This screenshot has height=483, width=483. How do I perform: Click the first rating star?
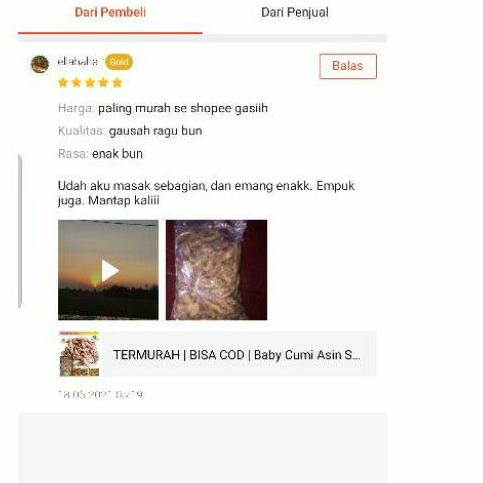pyautogui.click(x=63, y=82)
